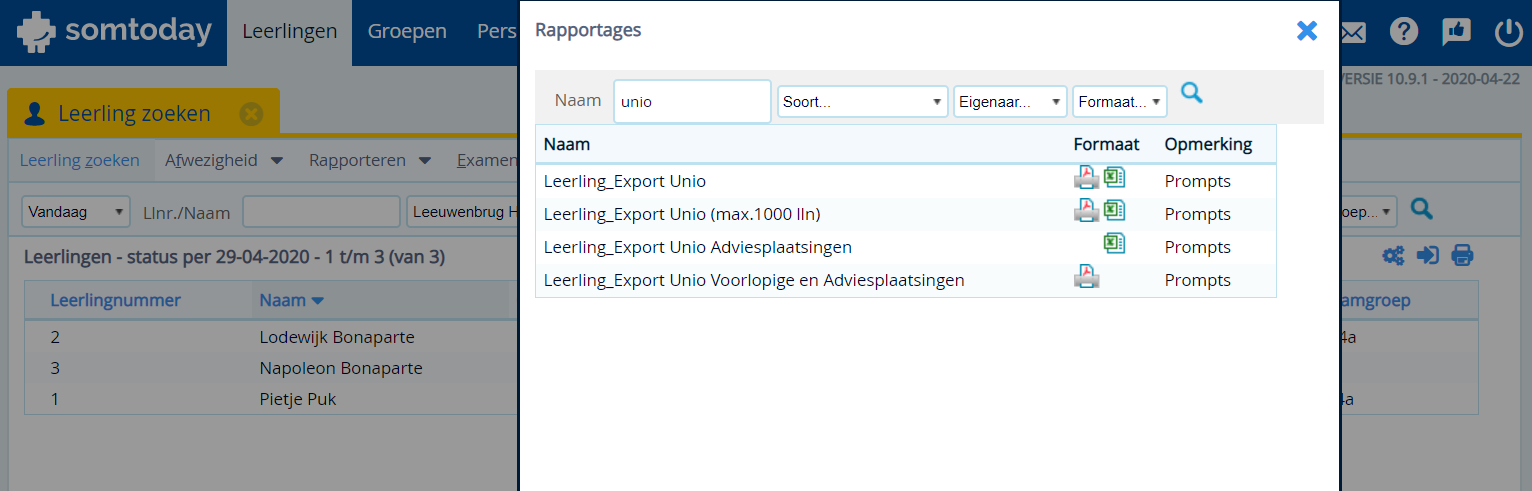
Task: Open Excel format for Leerling_Export Unio
Action: 1115,179
